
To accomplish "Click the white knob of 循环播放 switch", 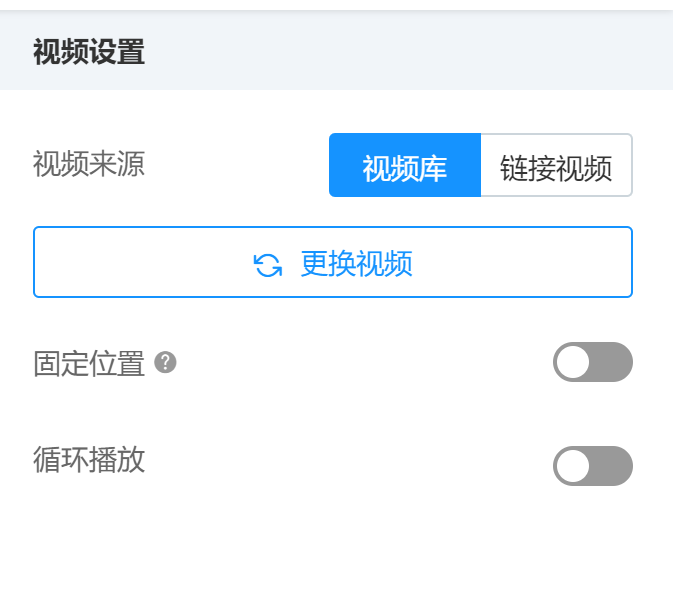I will (573, 466).
